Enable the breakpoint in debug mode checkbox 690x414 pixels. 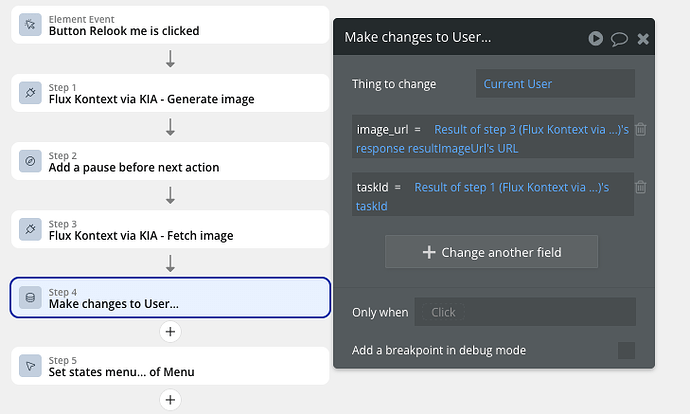626,350
